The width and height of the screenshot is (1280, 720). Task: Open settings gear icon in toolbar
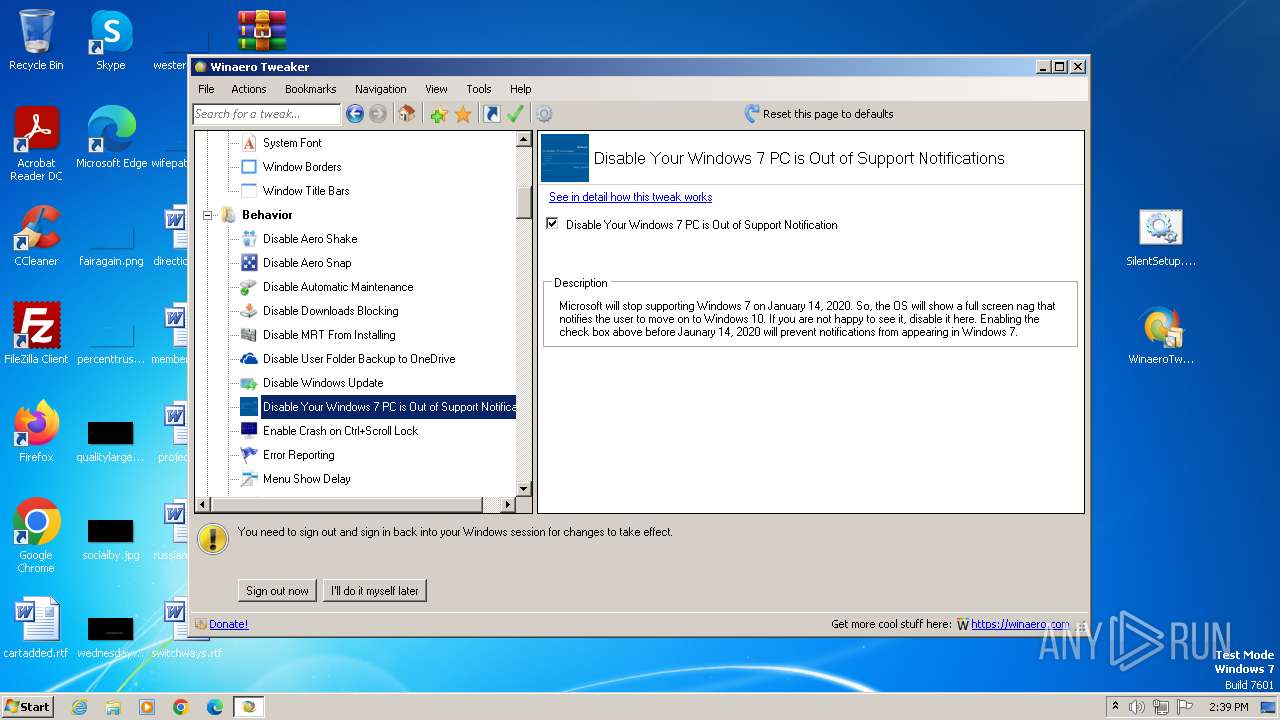[x=544, y=114]
